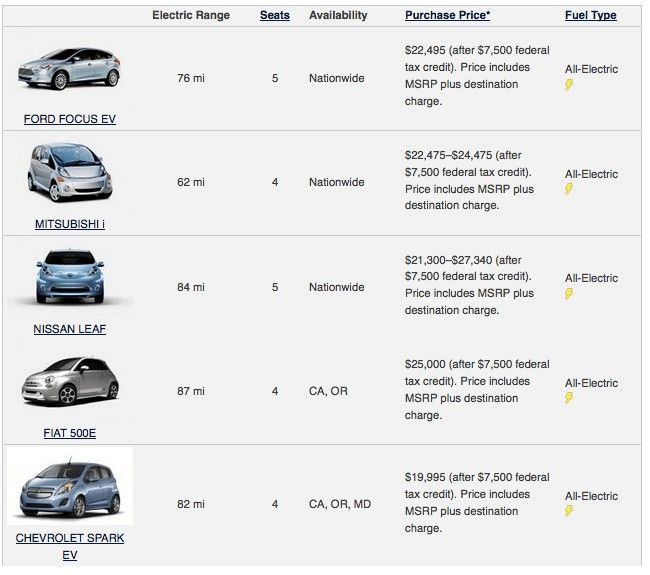Open the CHEVROLET SPARK EV link
The height and width of the screenshot is (575, 650).
70,546
